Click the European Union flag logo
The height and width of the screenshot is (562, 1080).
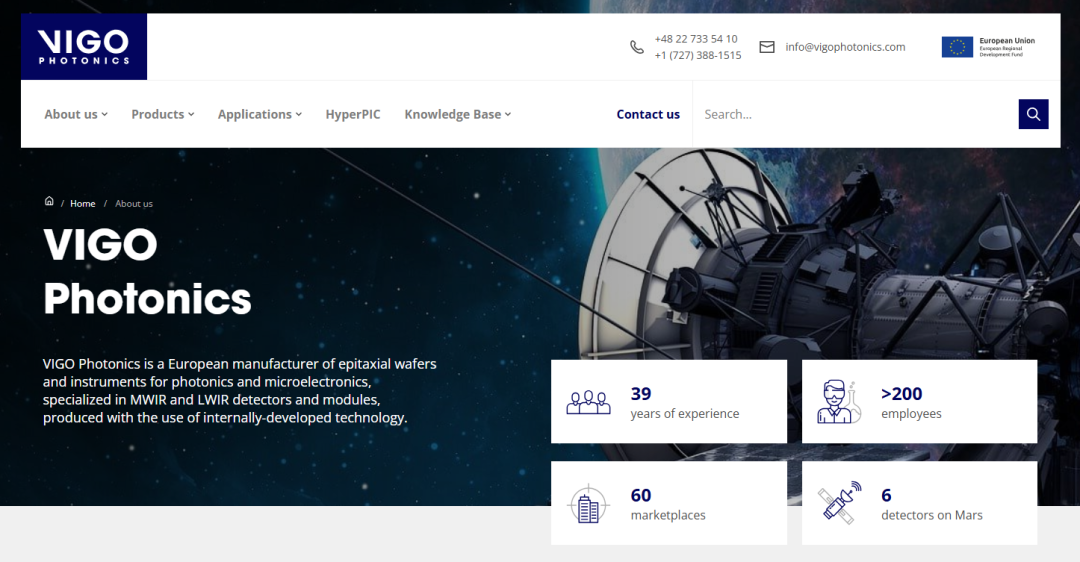tap(957, 47)
